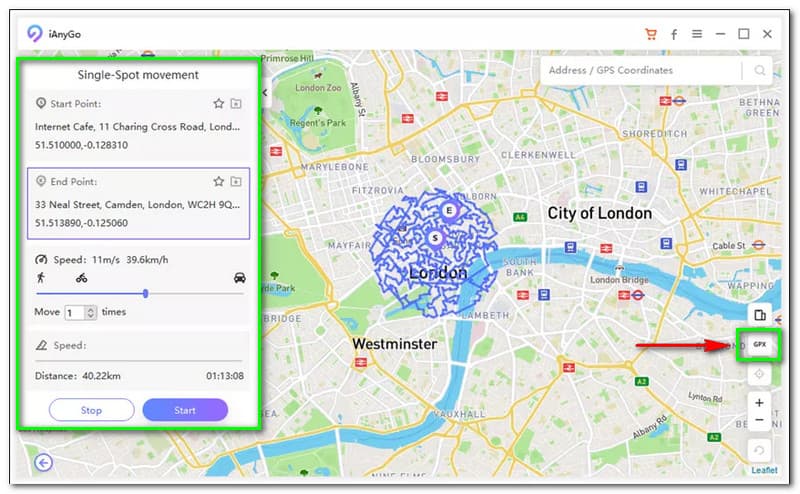Click the 01:13:08 duration text

tap(225, 376)
